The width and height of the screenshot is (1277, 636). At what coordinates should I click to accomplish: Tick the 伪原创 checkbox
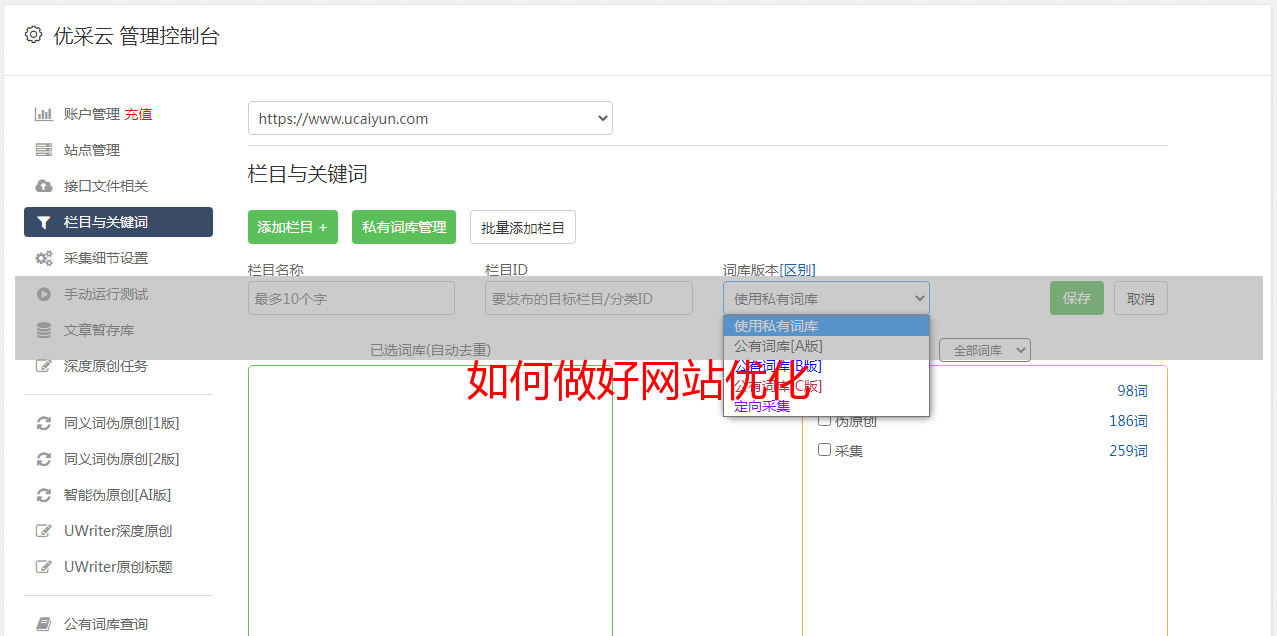(x=824, y=420)
